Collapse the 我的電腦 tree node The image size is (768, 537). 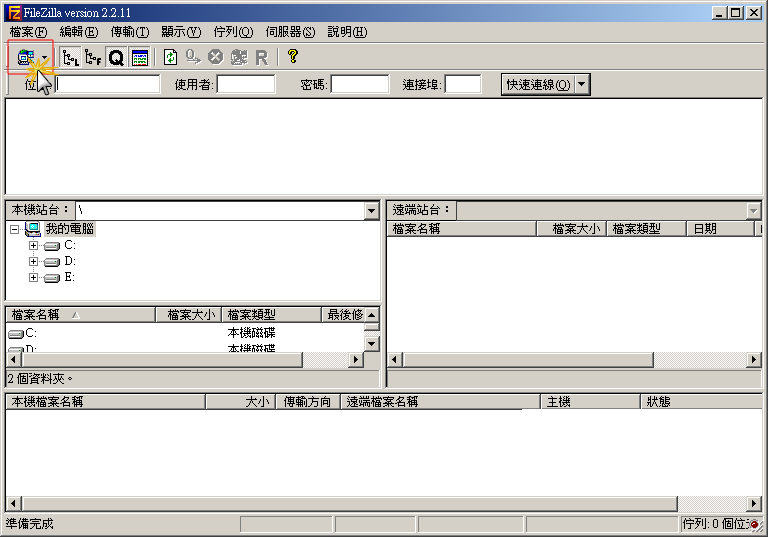coord(15,229)
